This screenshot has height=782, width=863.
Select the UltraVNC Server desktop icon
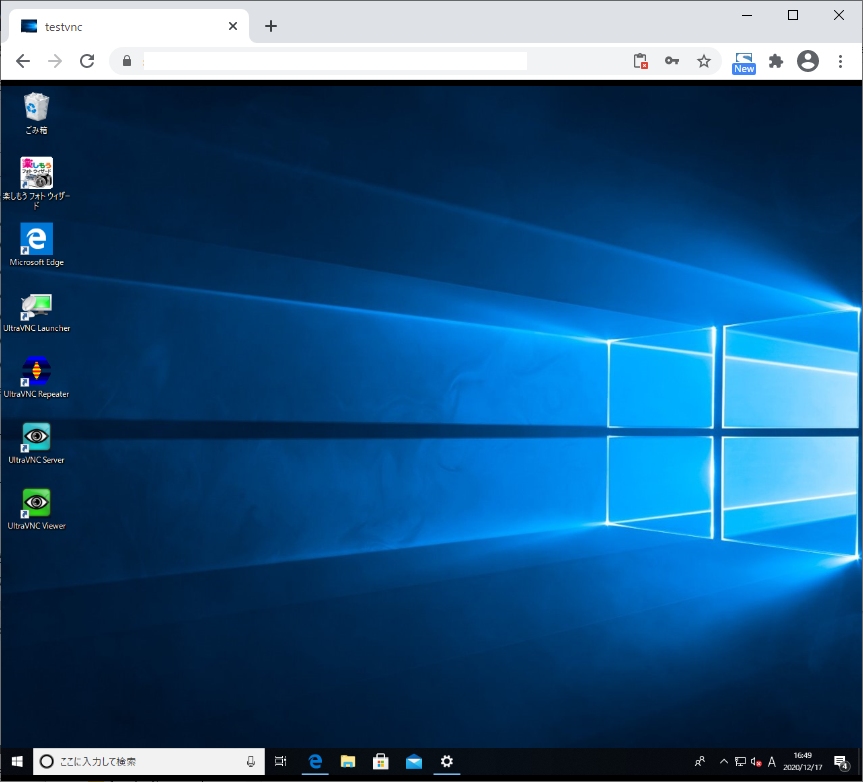tap(36, 444)
